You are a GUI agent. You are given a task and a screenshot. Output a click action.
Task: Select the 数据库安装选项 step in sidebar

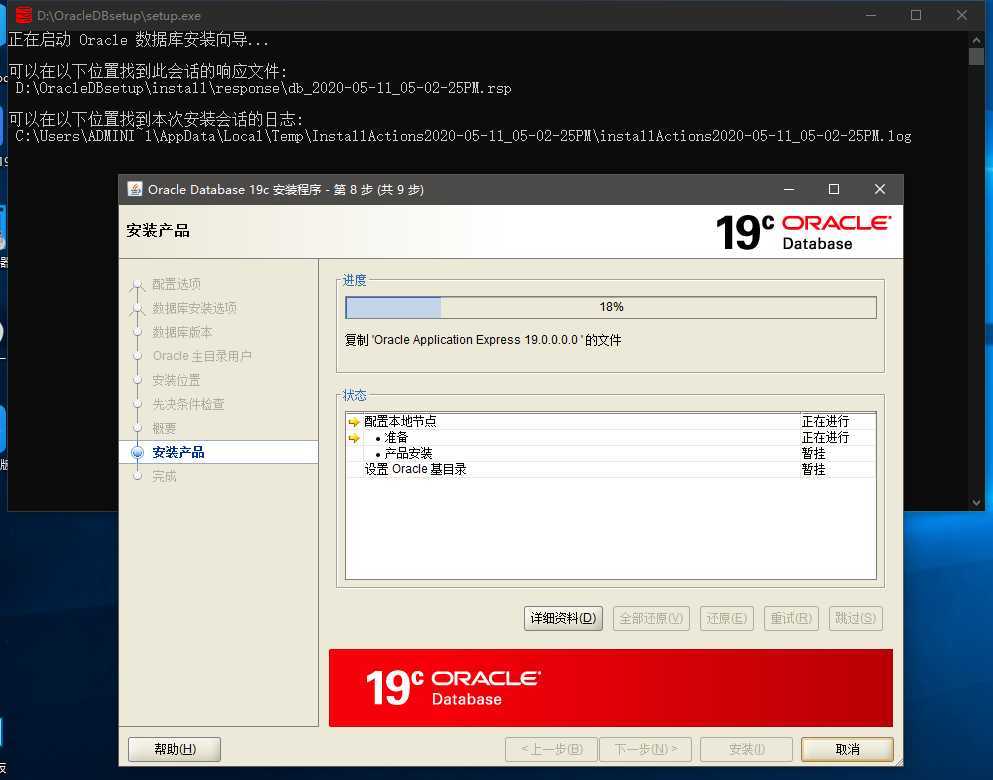pos(194,308)
